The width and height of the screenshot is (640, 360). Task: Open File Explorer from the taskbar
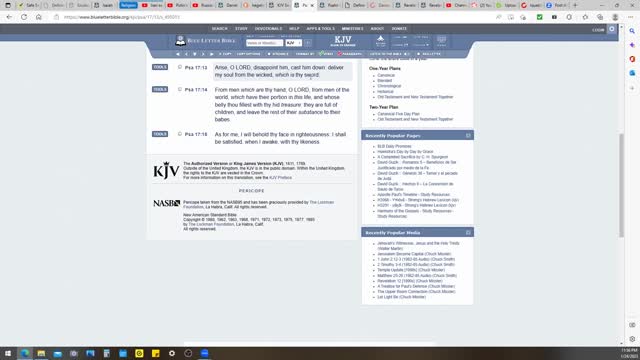pos(41,353)
